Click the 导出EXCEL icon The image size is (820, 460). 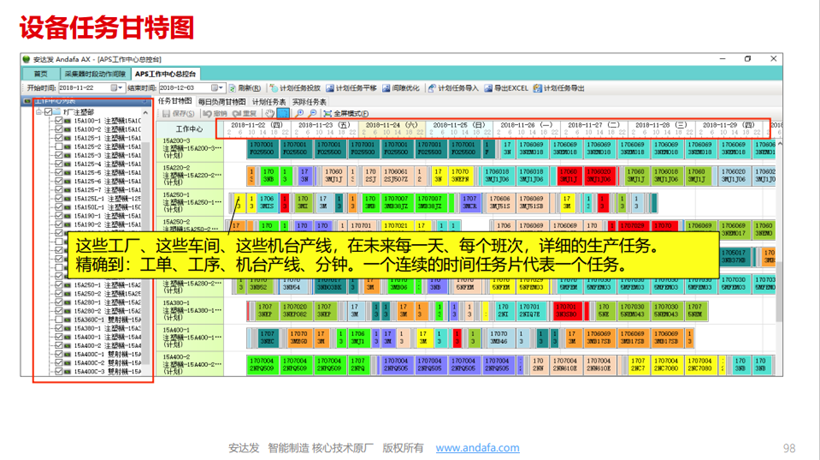point(488,88)
